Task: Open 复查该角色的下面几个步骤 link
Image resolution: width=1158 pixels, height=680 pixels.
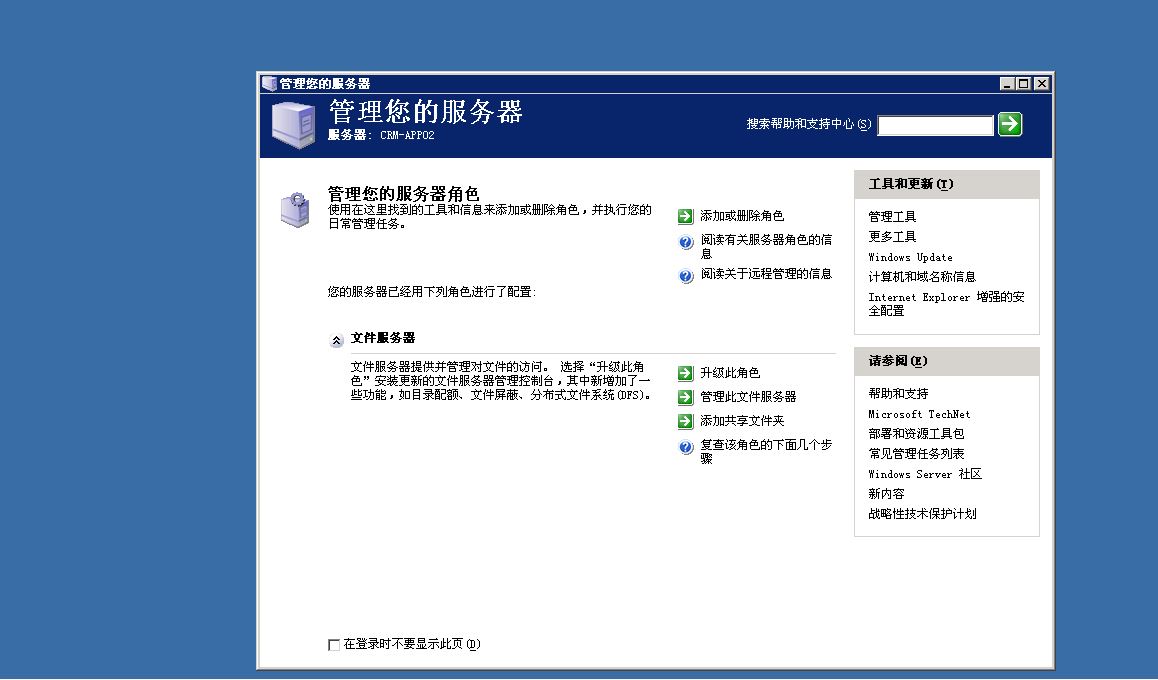Action: coord(766,451)
